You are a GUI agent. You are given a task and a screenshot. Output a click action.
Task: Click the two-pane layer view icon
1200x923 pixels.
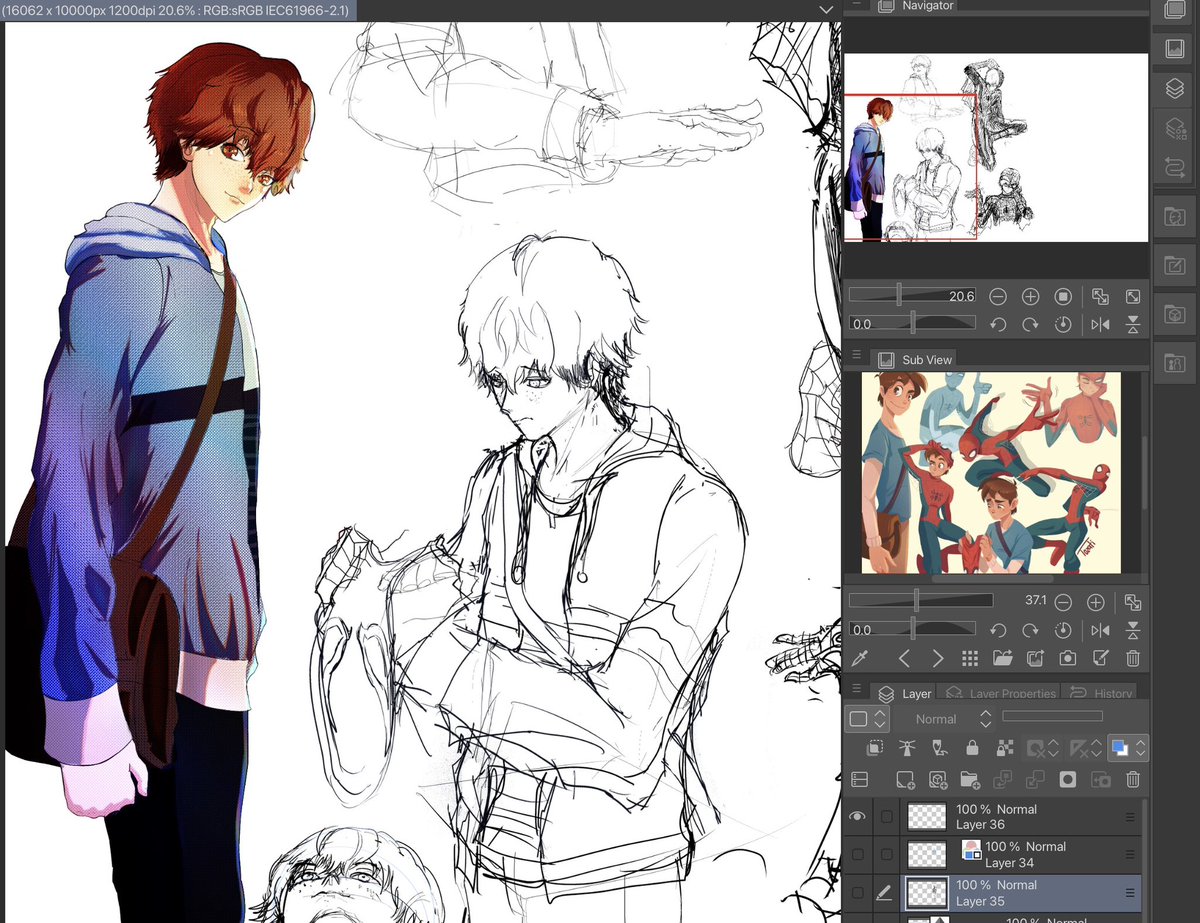(859, 779)
